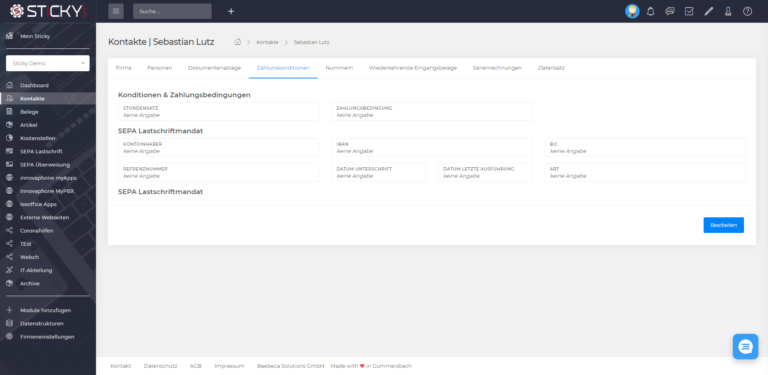Click the Suche search field

pos(172,11)
